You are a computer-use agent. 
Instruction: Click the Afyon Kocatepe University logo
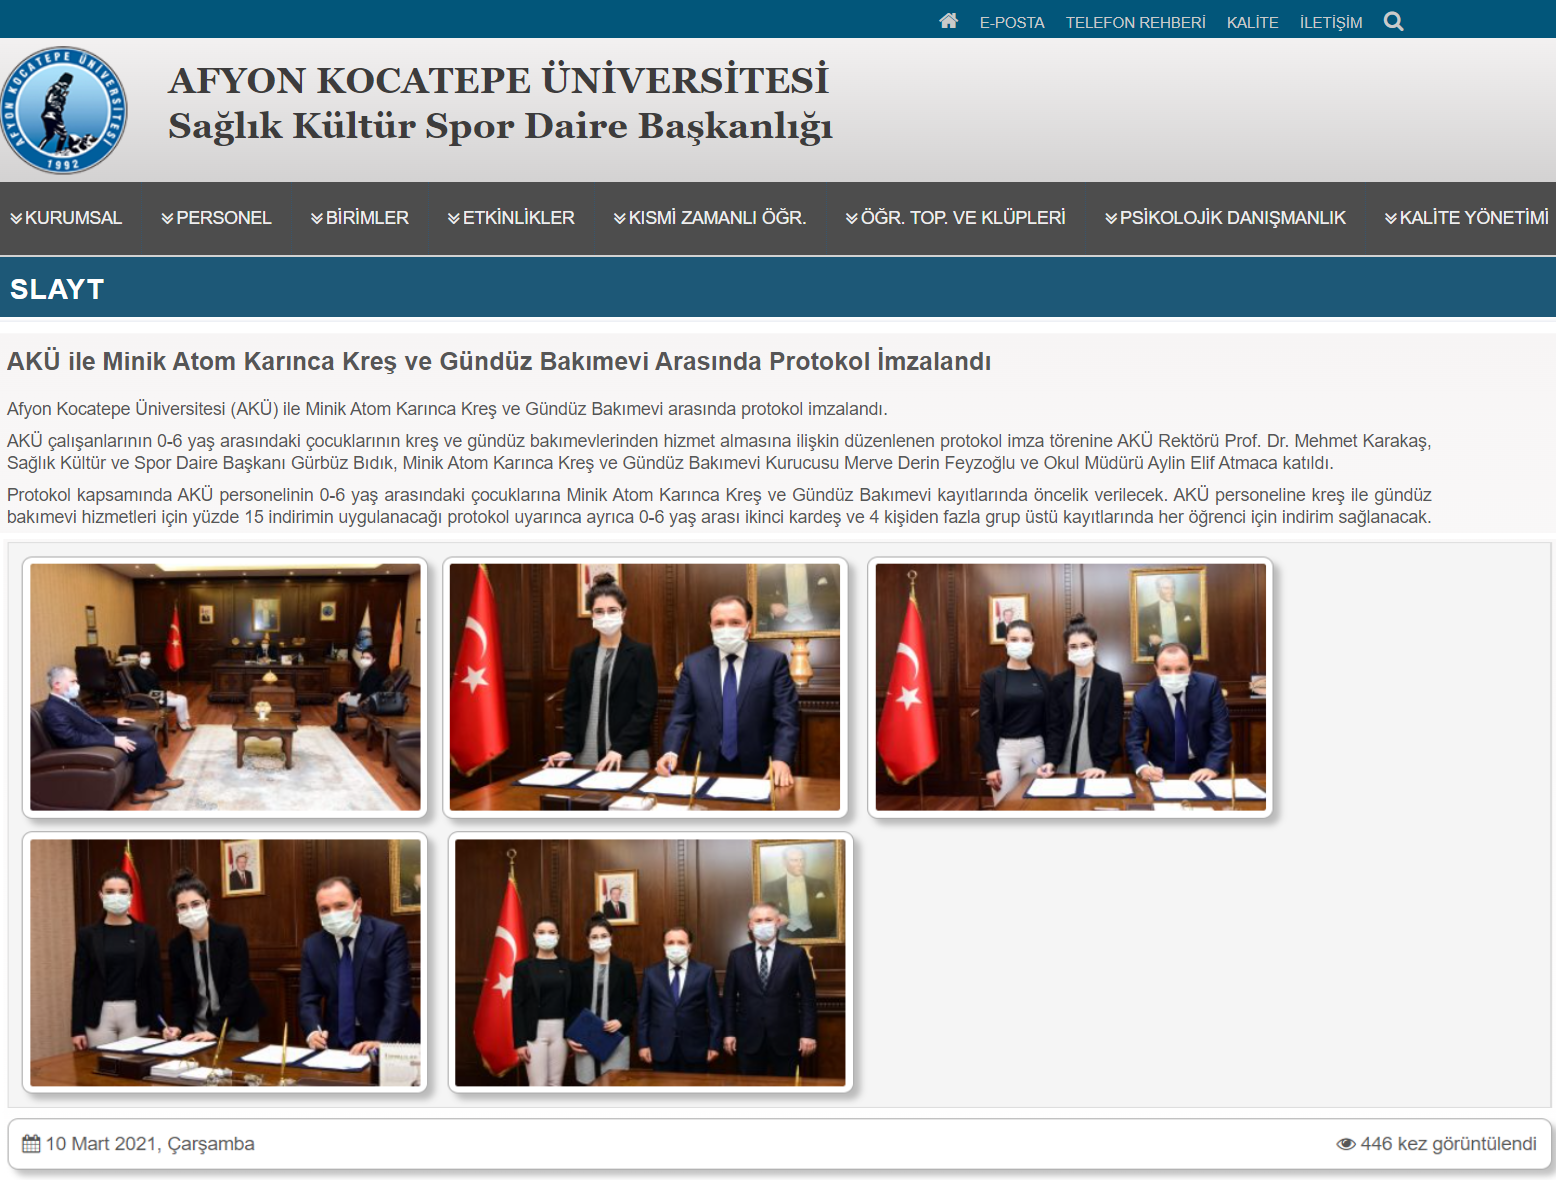pos(64,110)
